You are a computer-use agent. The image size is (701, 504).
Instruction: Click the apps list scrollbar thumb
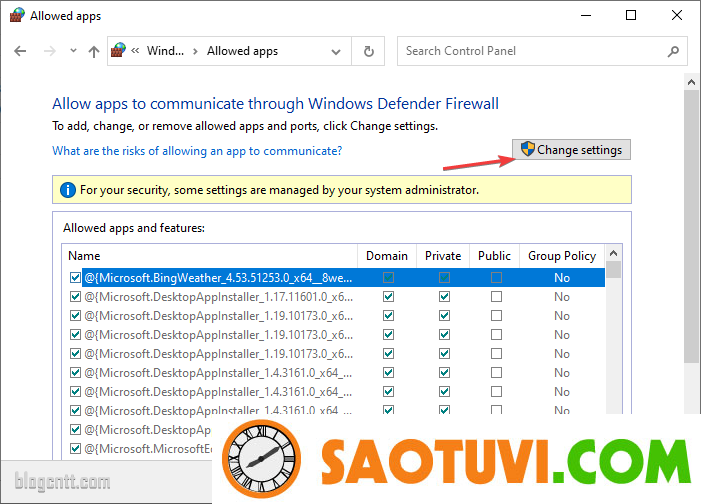tap(613, 270)
